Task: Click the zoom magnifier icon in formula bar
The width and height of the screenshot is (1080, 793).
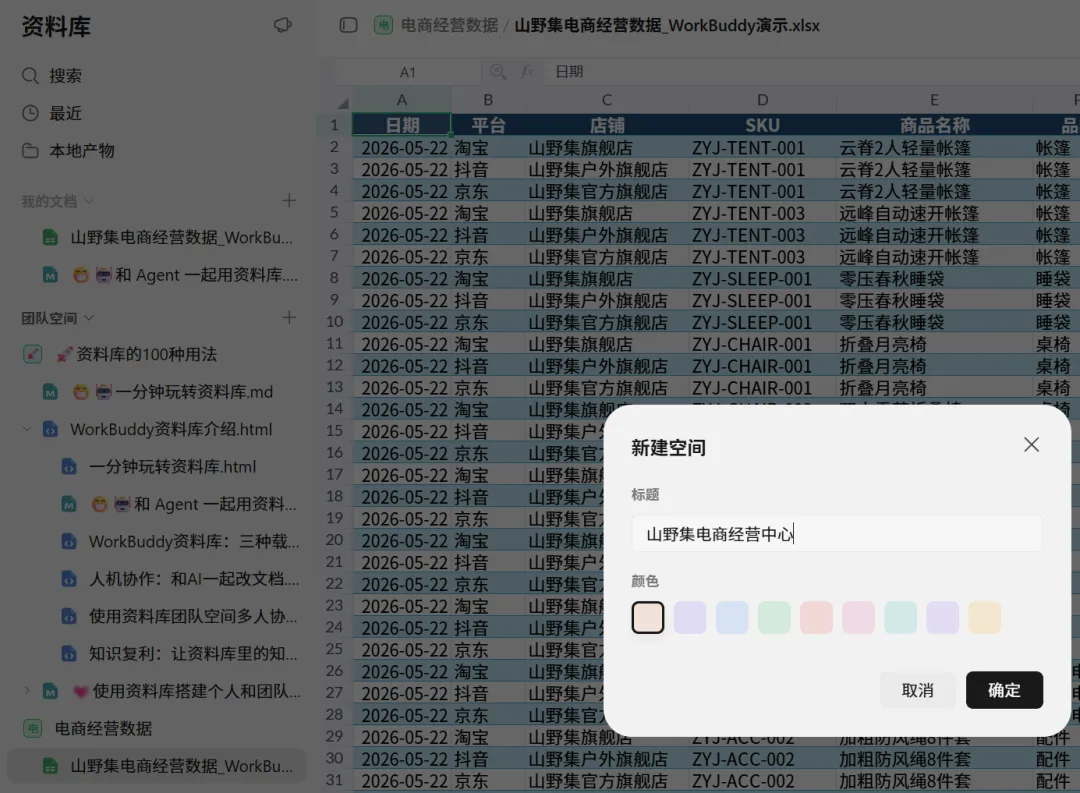Action: tap(497, 72)
